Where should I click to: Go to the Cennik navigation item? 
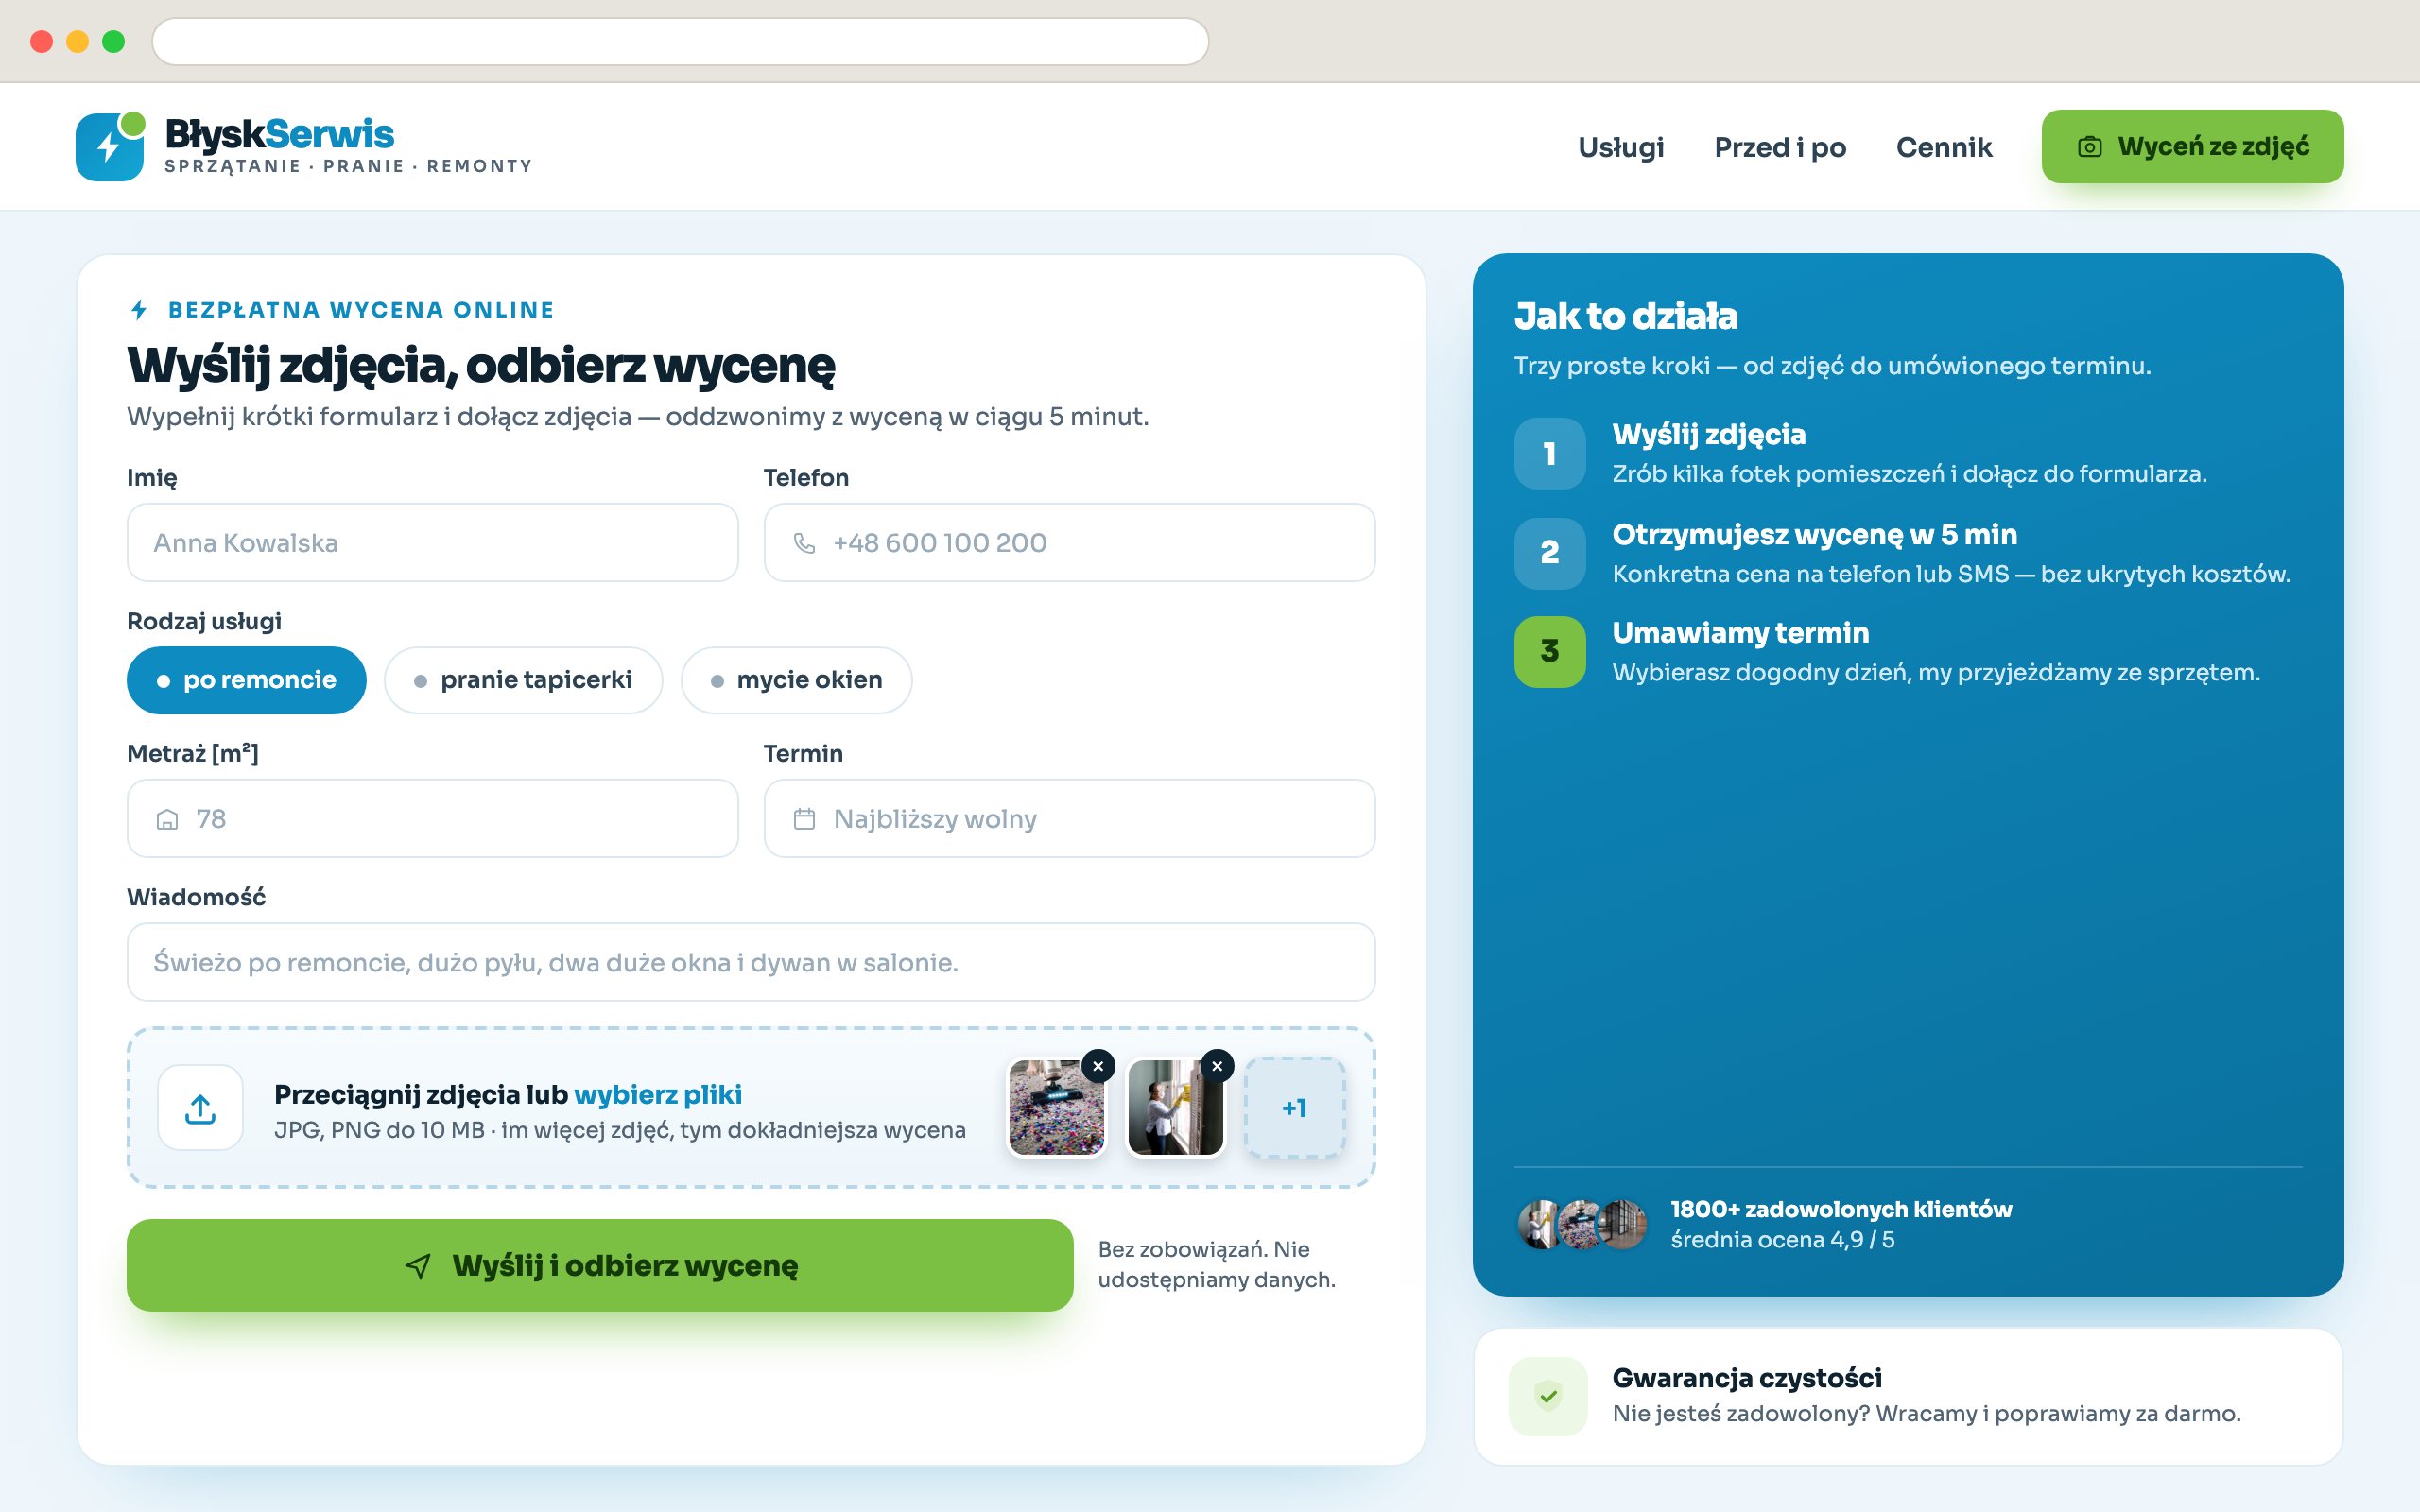(x=1944, y=147)
